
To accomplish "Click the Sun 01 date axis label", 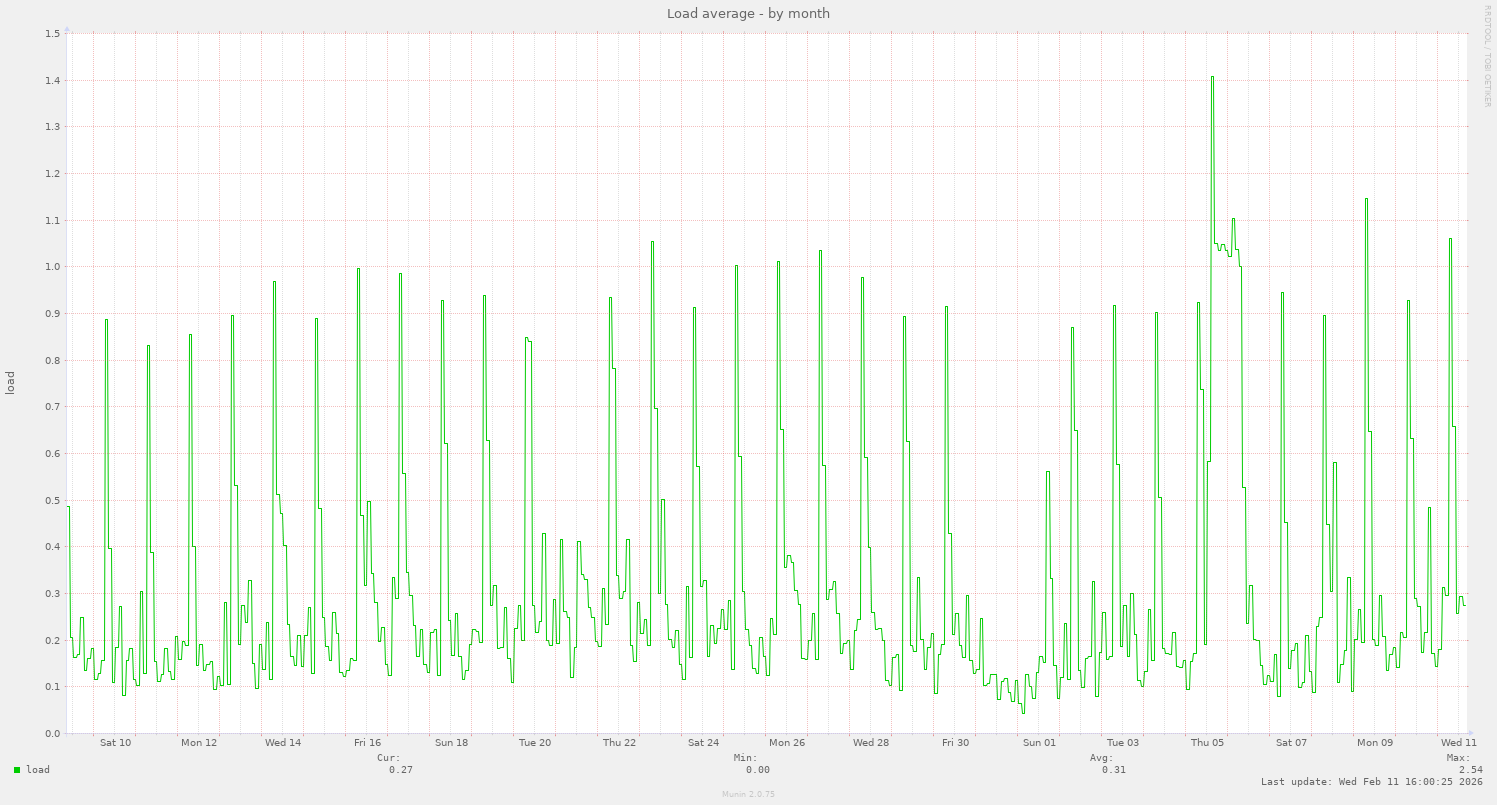I will tap(1041, 743).
